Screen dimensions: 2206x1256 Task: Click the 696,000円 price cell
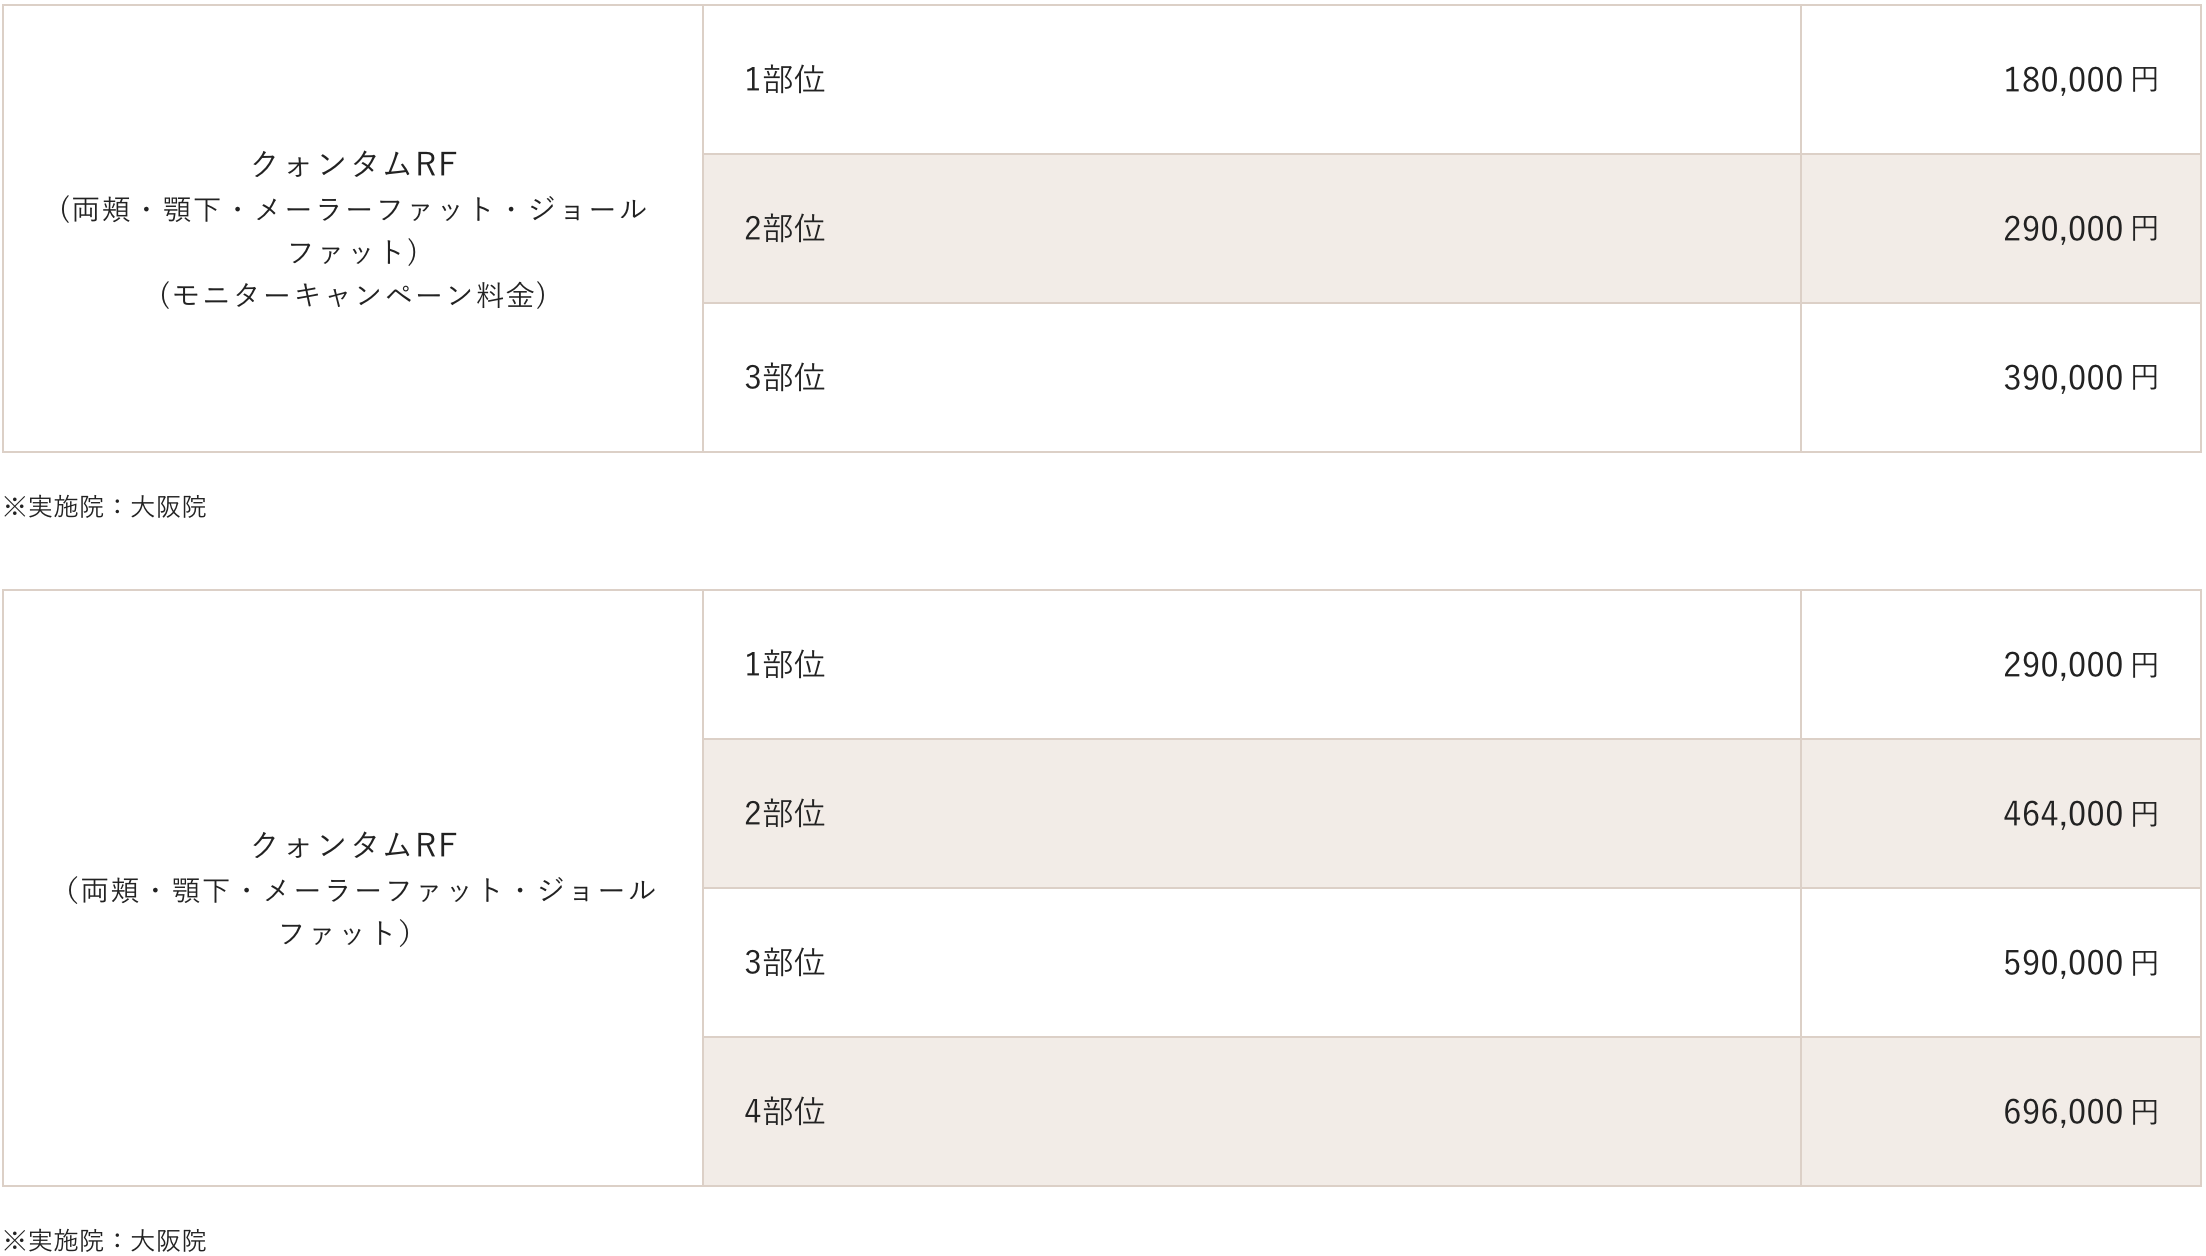tap(2080, 1112)
